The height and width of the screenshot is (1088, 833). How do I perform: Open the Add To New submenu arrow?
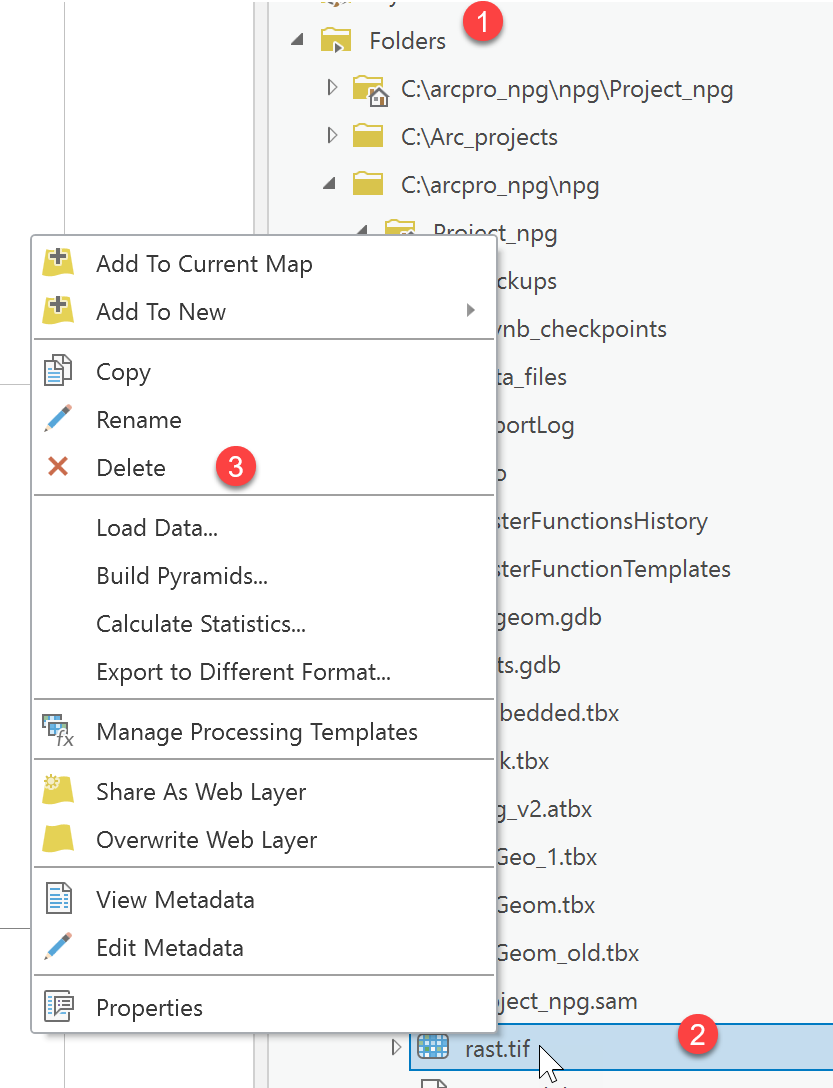[470, 311]
